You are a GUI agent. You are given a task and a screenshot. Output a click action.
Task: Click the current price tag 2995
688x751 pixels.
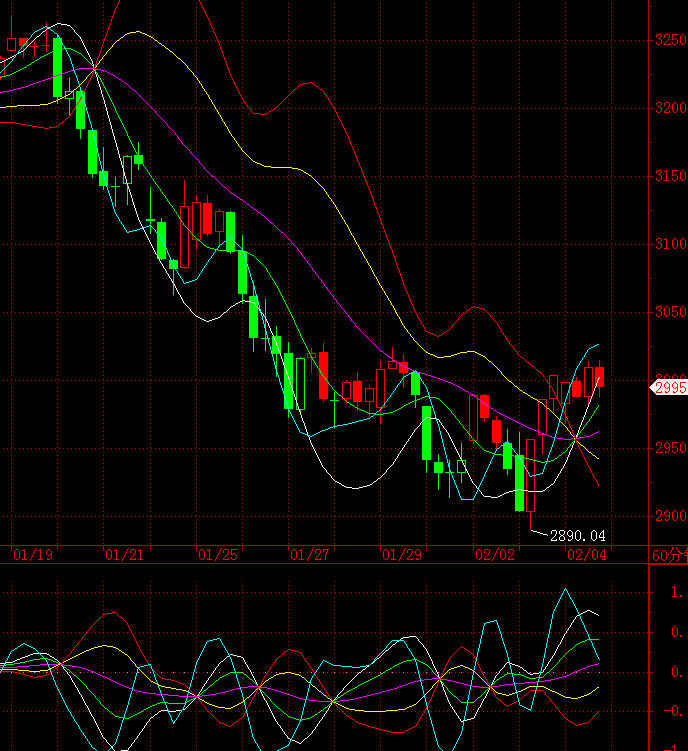(x=669, y=387)
